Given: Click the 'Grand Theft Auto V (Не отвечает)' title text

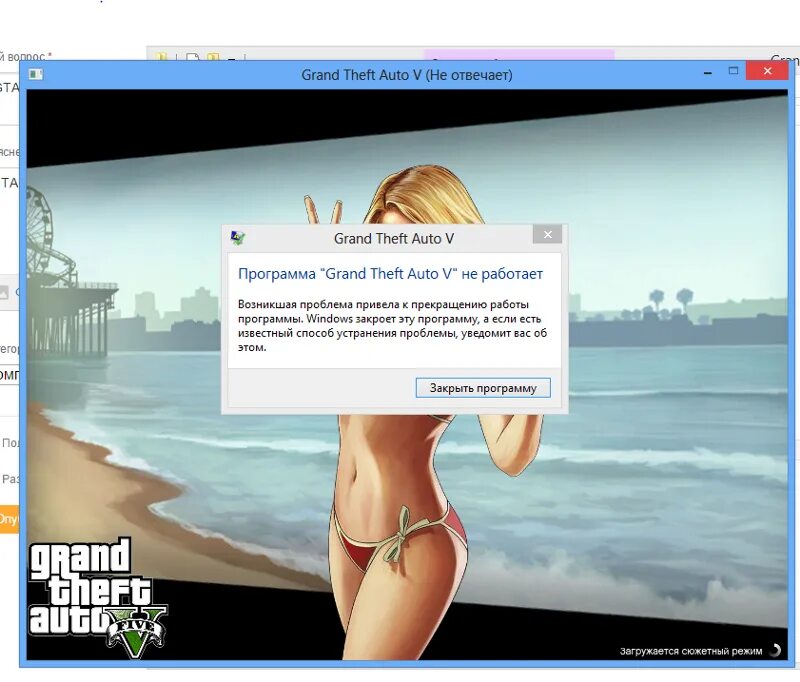Looking at the screenshot, I should click(407, 75).
